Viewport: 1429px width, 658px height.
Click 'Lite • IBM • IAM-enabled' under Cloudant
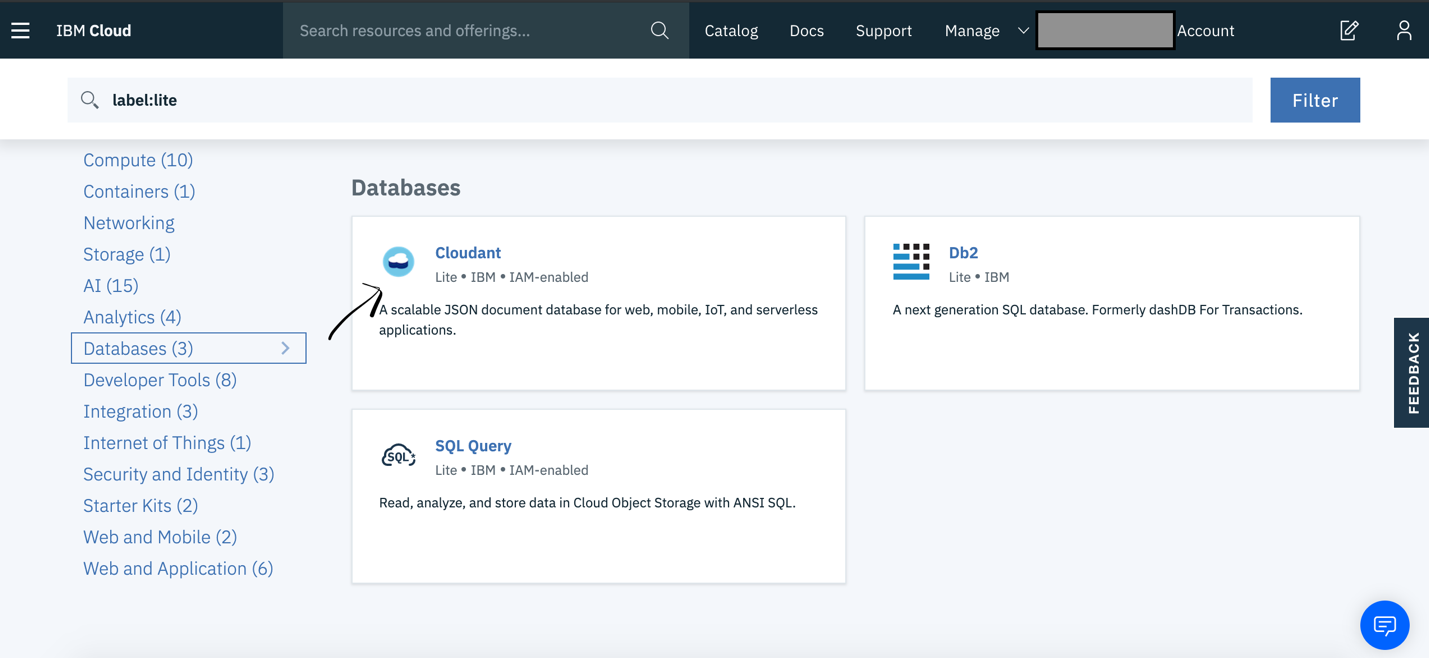point(512,277)
